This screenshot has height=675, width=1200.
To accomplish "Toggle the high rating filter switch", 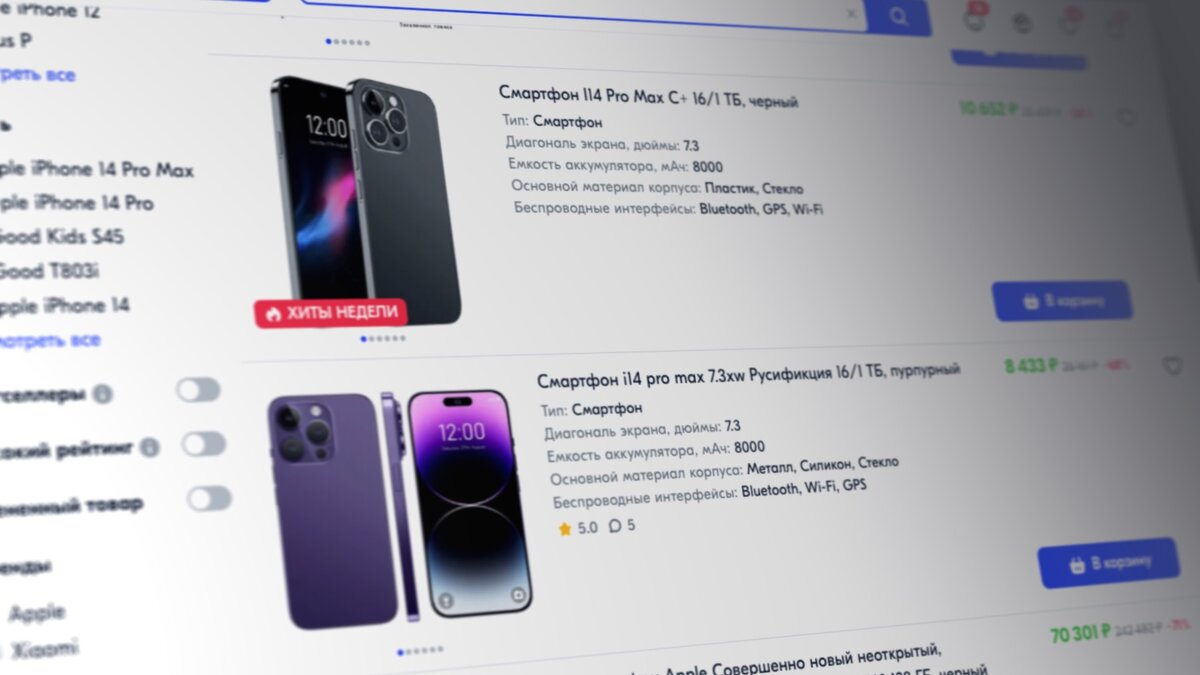I will 204,444.
